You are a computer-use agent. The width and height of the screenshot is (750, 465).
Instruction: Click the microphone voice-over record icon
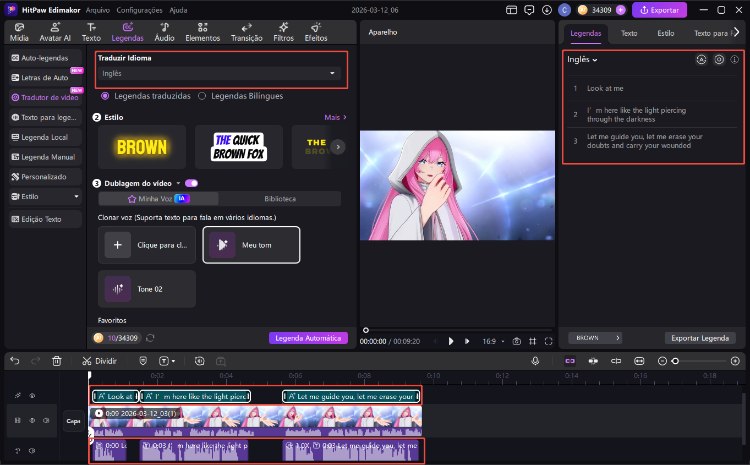(535, 361)
